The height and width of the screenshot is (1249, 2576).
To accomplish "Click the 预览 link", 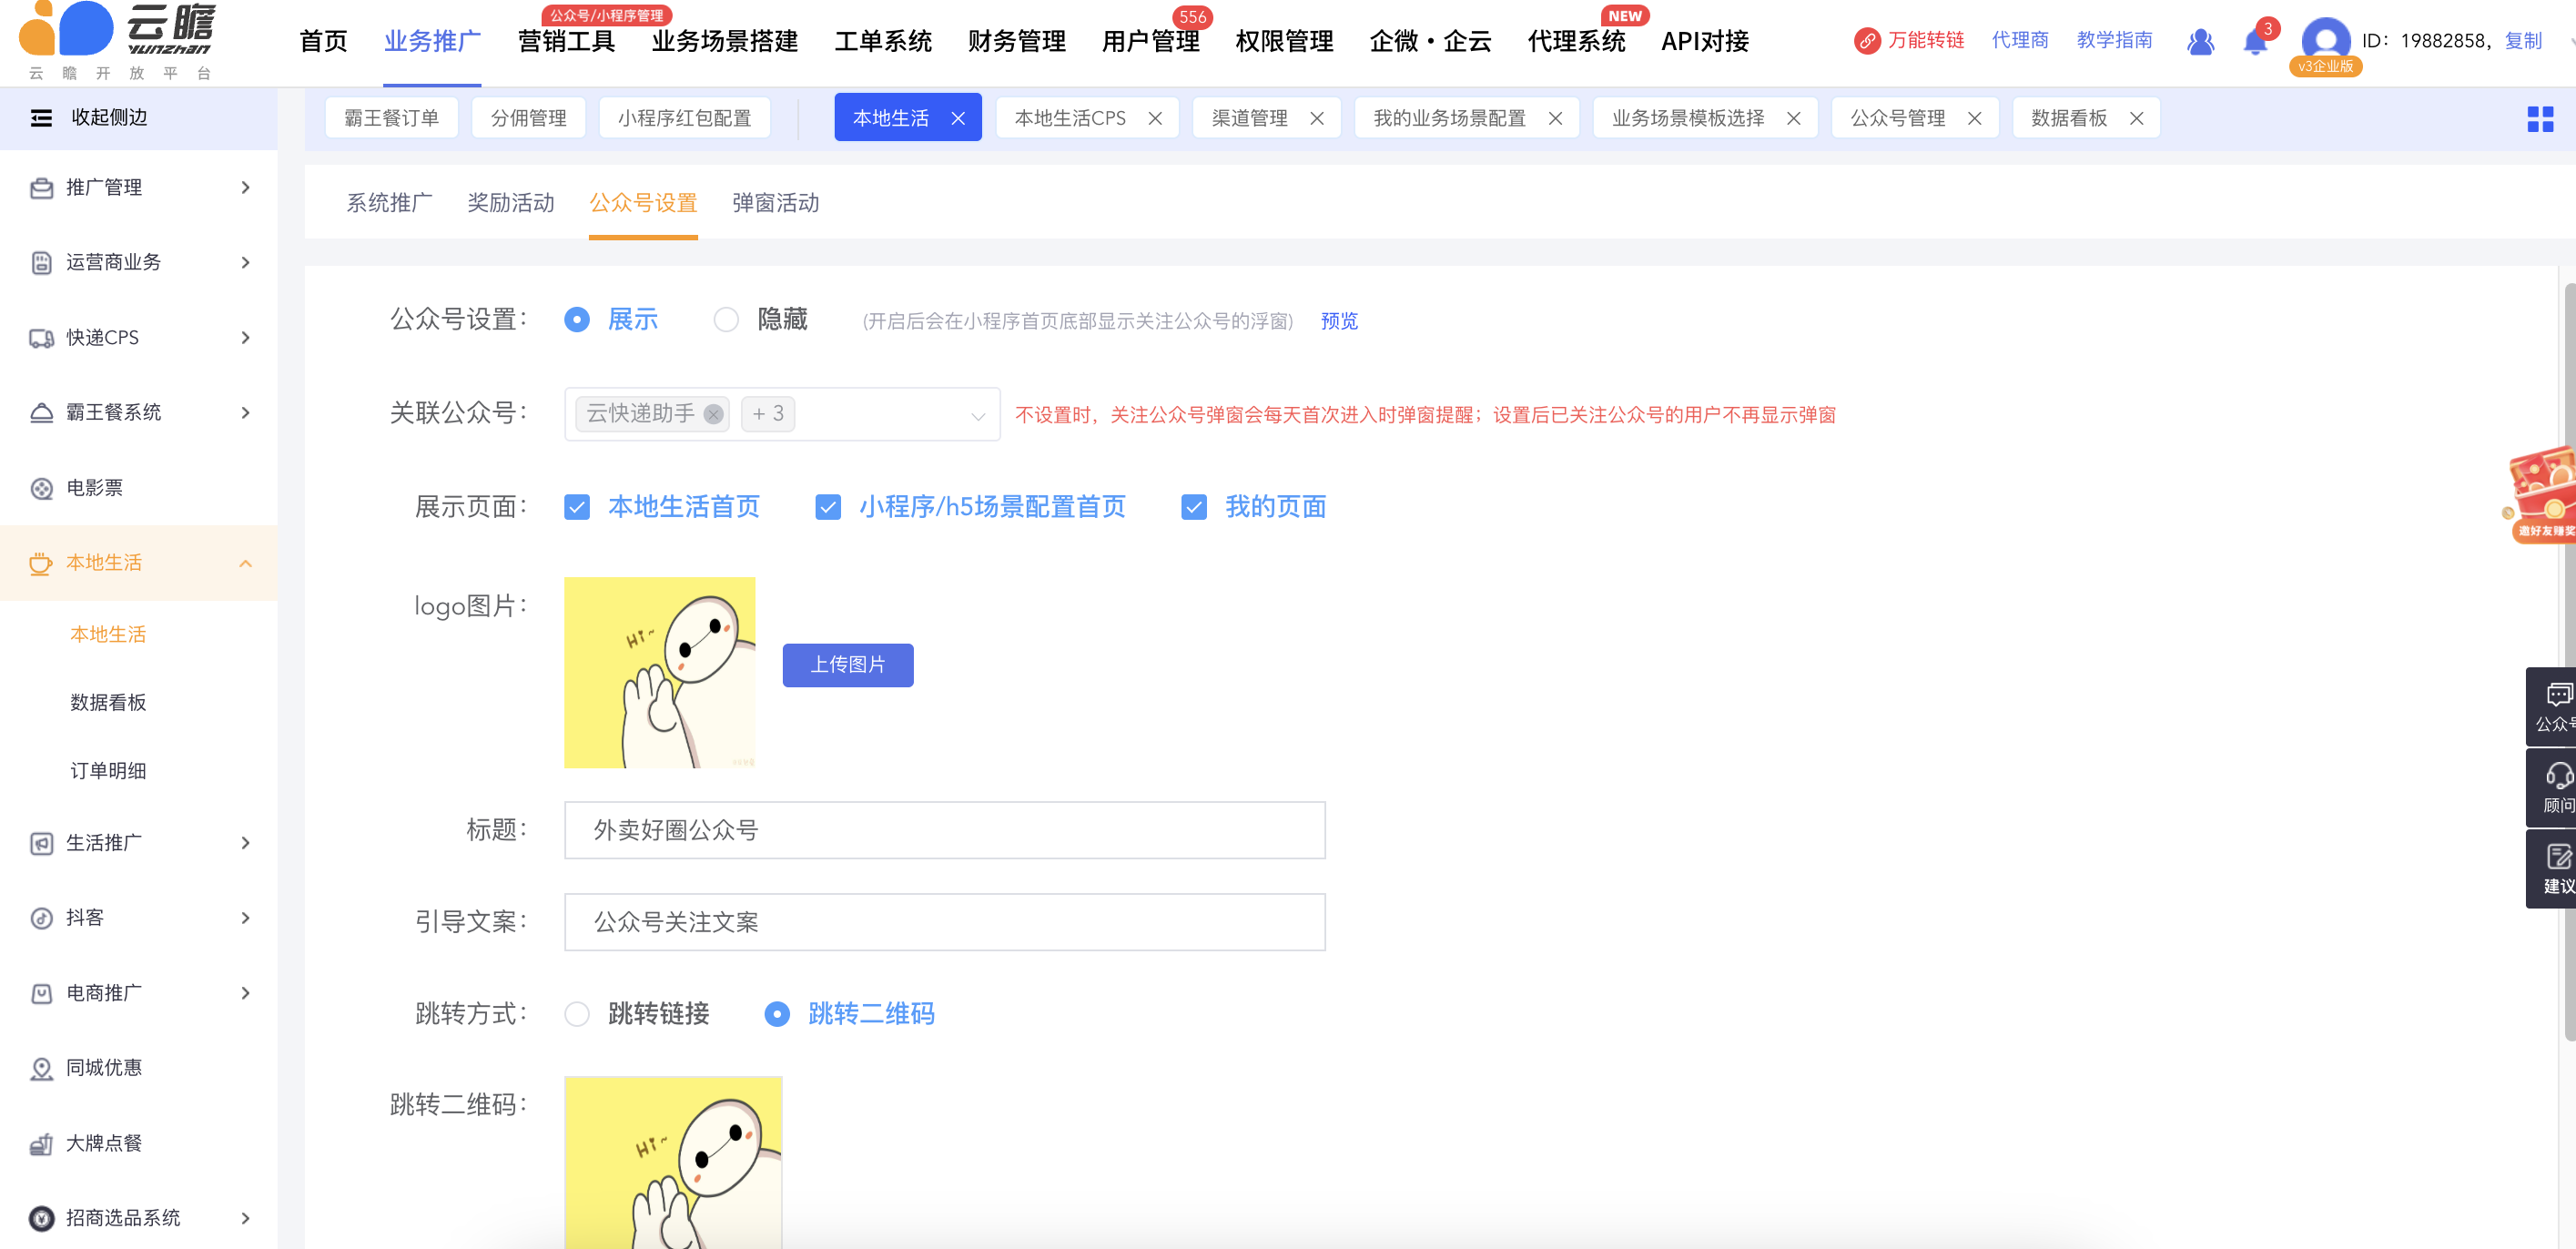I will tap(1338, 321).
